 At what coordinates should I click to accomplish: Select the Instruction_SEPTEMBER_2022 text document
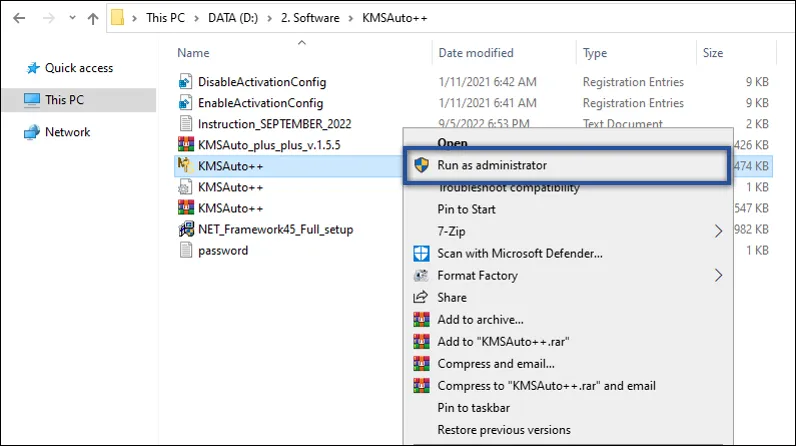tap(274, 123)
